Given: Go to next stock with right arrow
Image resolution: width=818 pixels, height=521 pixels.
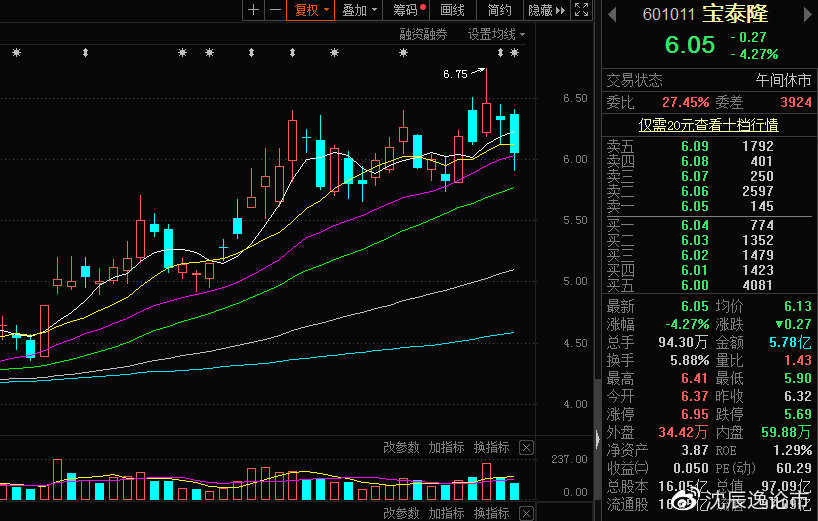Looking at the screenshot, I should [807, 15].
